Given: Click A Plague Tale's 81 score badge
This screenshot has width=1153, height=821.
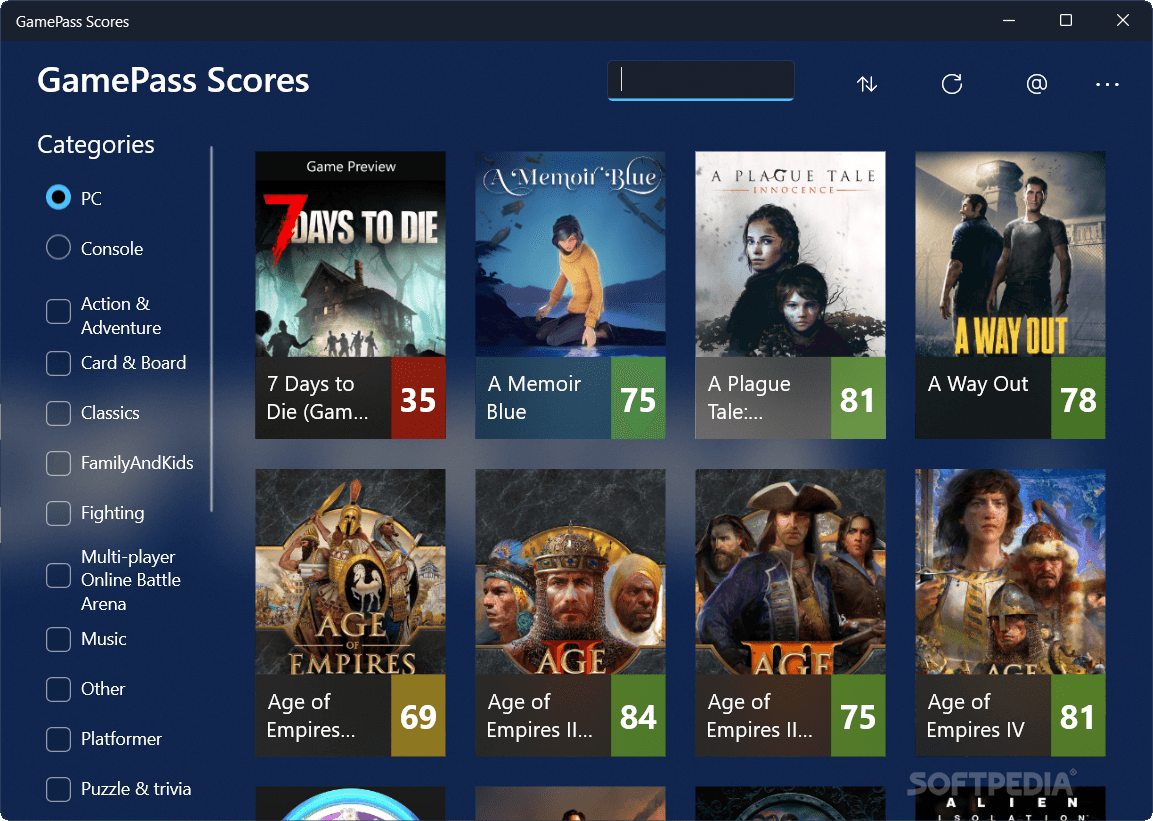Looking at the screenshot, I should pyautogui.click(x=857, y=398).
